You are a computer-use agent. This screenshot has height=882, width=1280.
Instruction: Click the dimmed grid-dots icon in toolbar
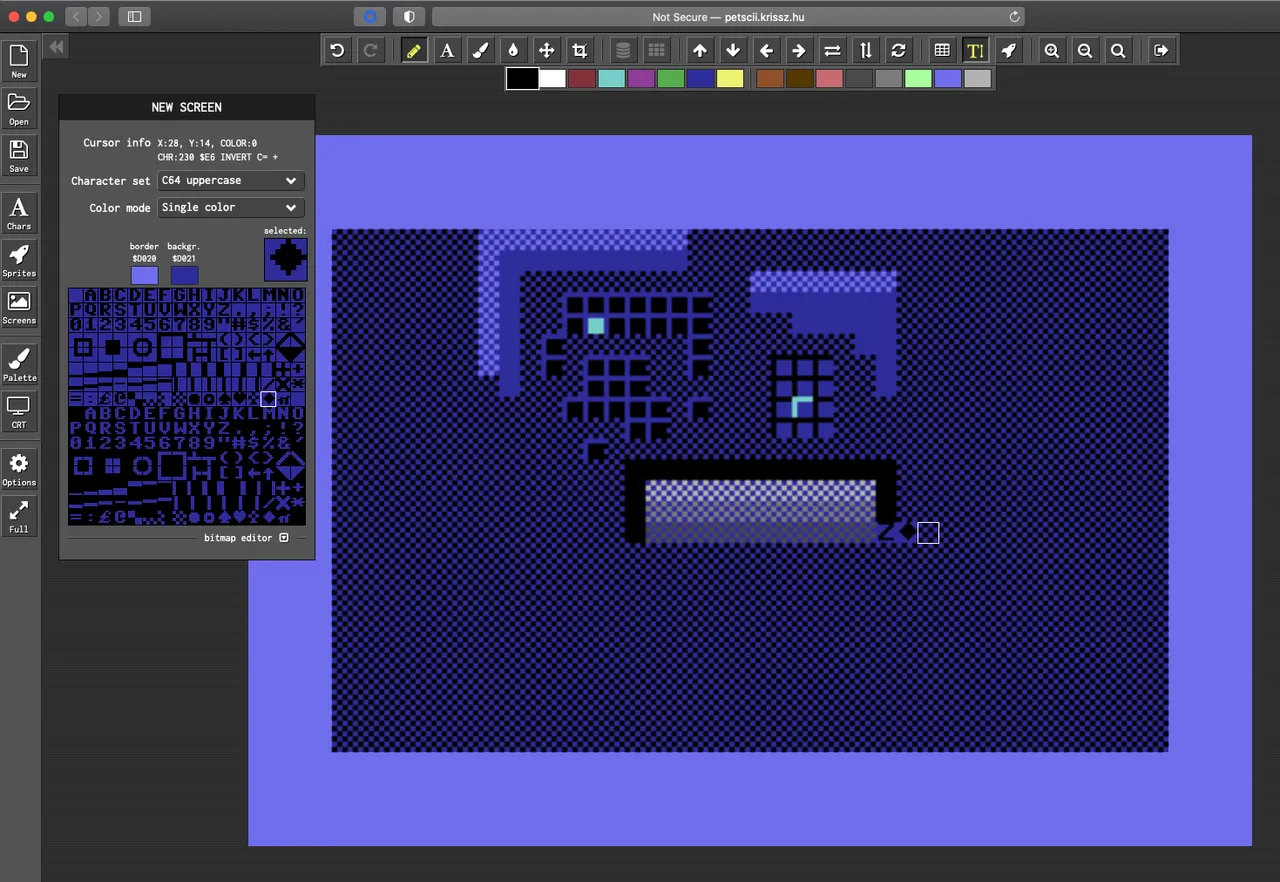coord(656,50)
